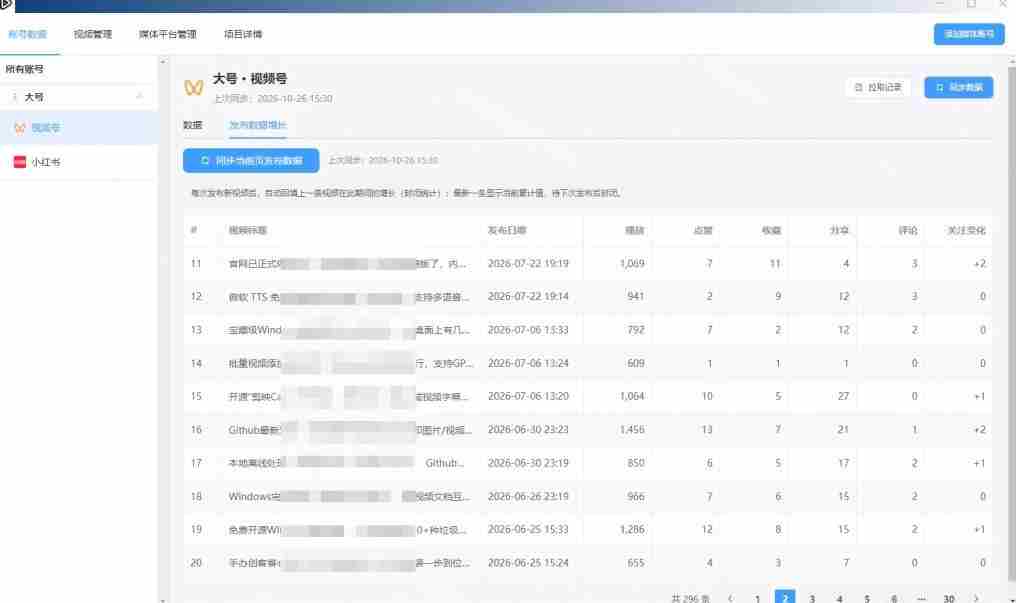The width and height of the screenshot is (1016, 603).
Task: Click the refresh icon in the table sync button
Action: pos(205,161)
